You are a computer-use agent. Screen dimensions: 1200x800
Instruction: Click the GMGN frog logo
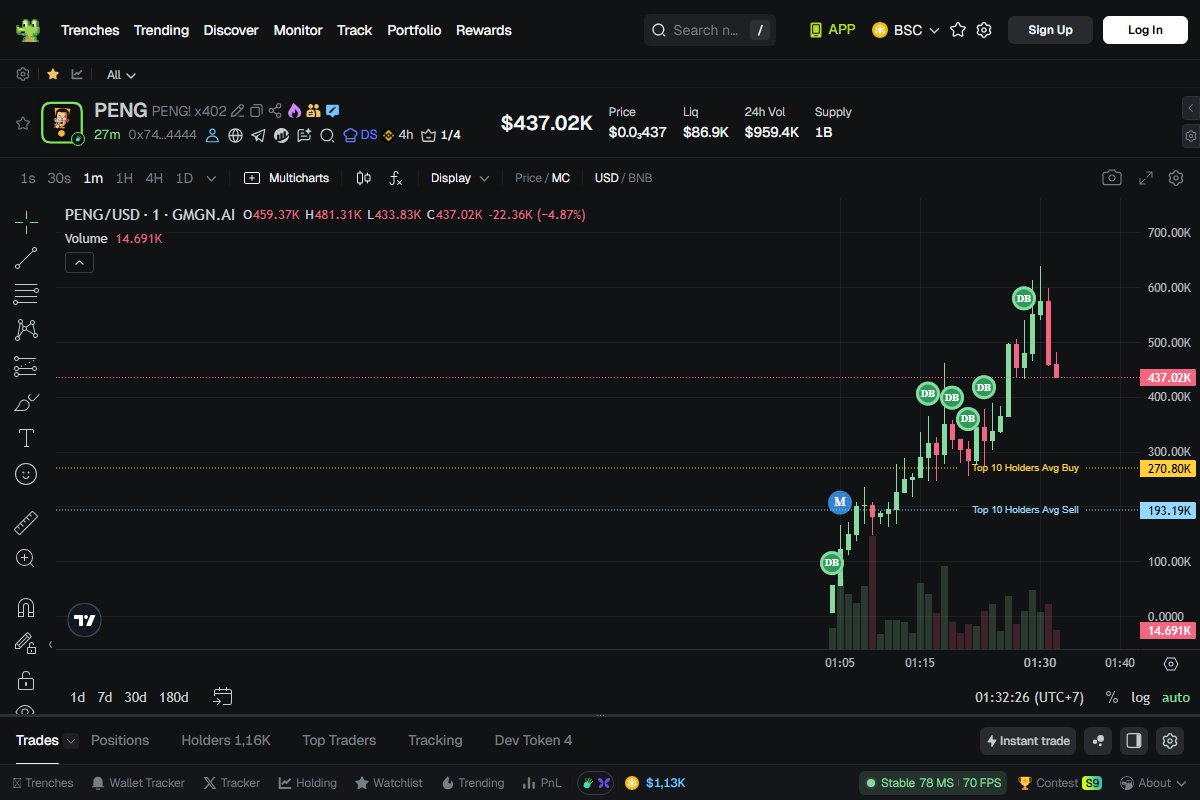28,30
